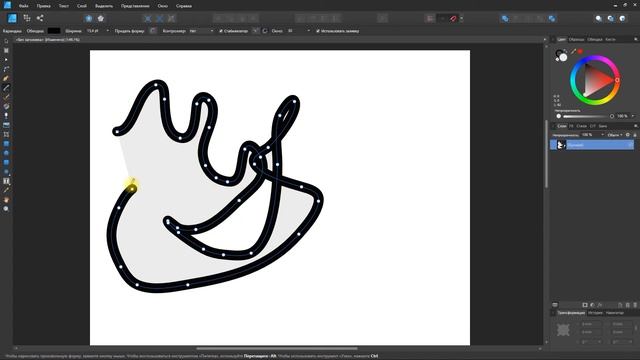The image size is (640, 360).
Task: Click the transform anchor point selector
Action: pyautogui.click(x=563, y=330)
